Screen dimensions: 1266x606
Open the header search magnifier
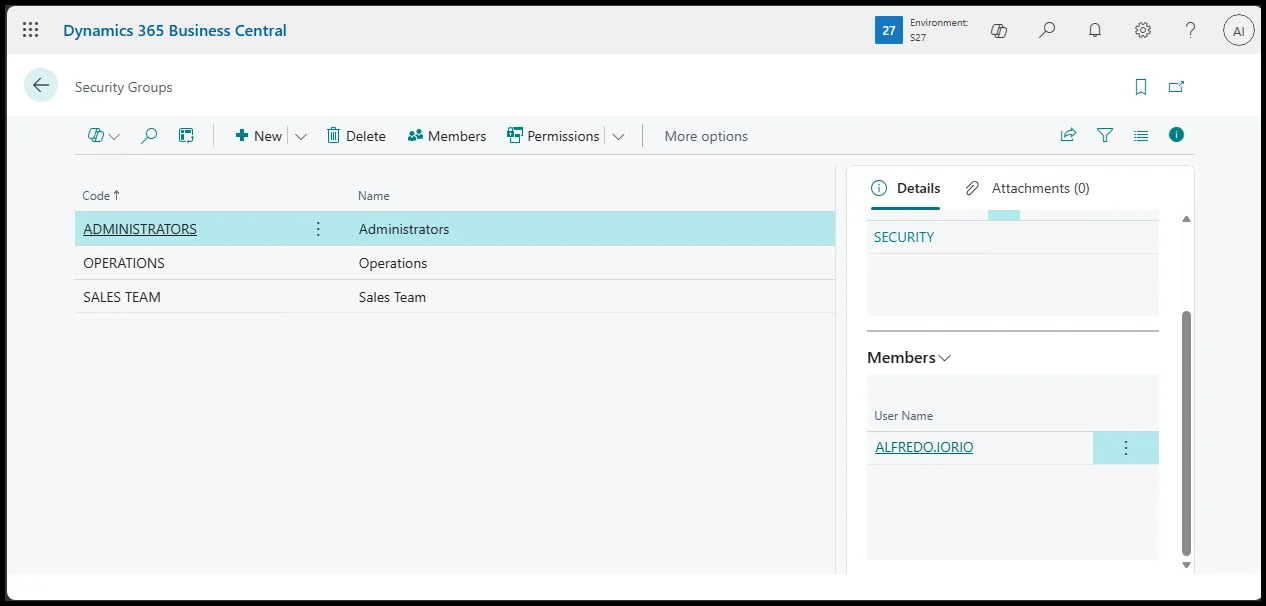pos(1046,30)
